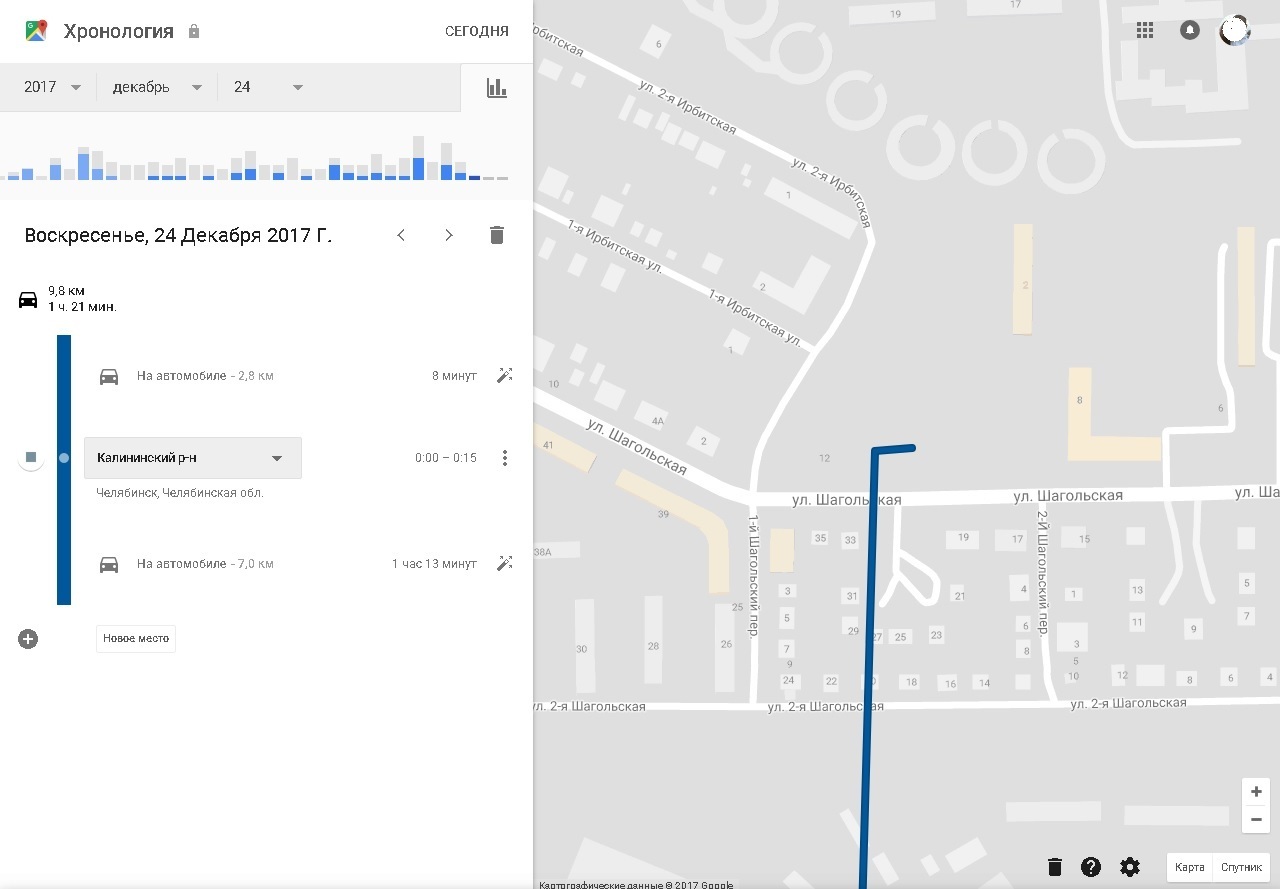Click the Новое место button
The width and height of the screenshot is (1280, 889).
pos(136,639)
